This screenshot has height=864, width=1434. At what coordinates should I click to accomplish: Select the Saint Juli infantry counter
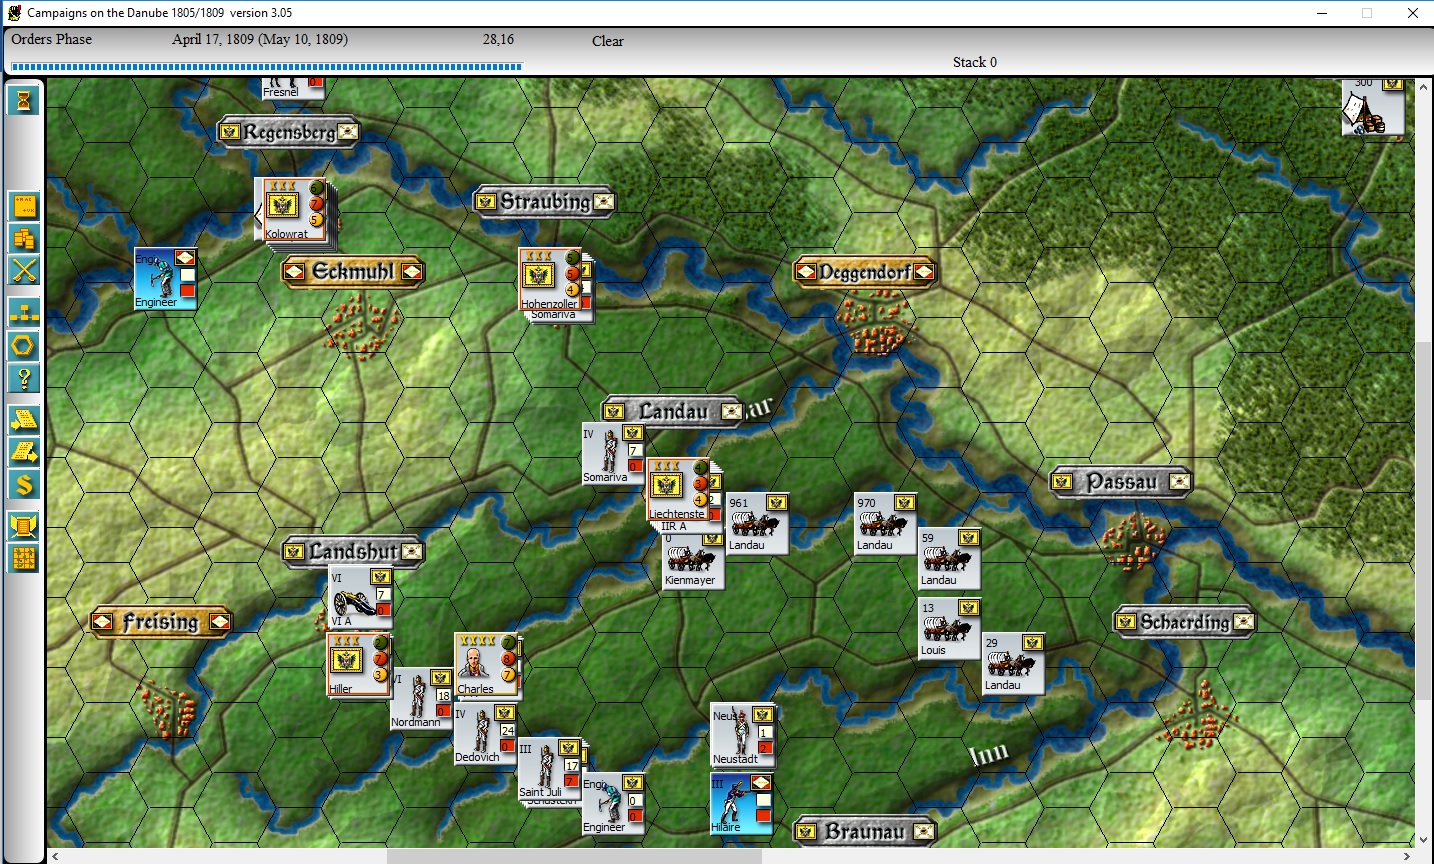point(550,769)
